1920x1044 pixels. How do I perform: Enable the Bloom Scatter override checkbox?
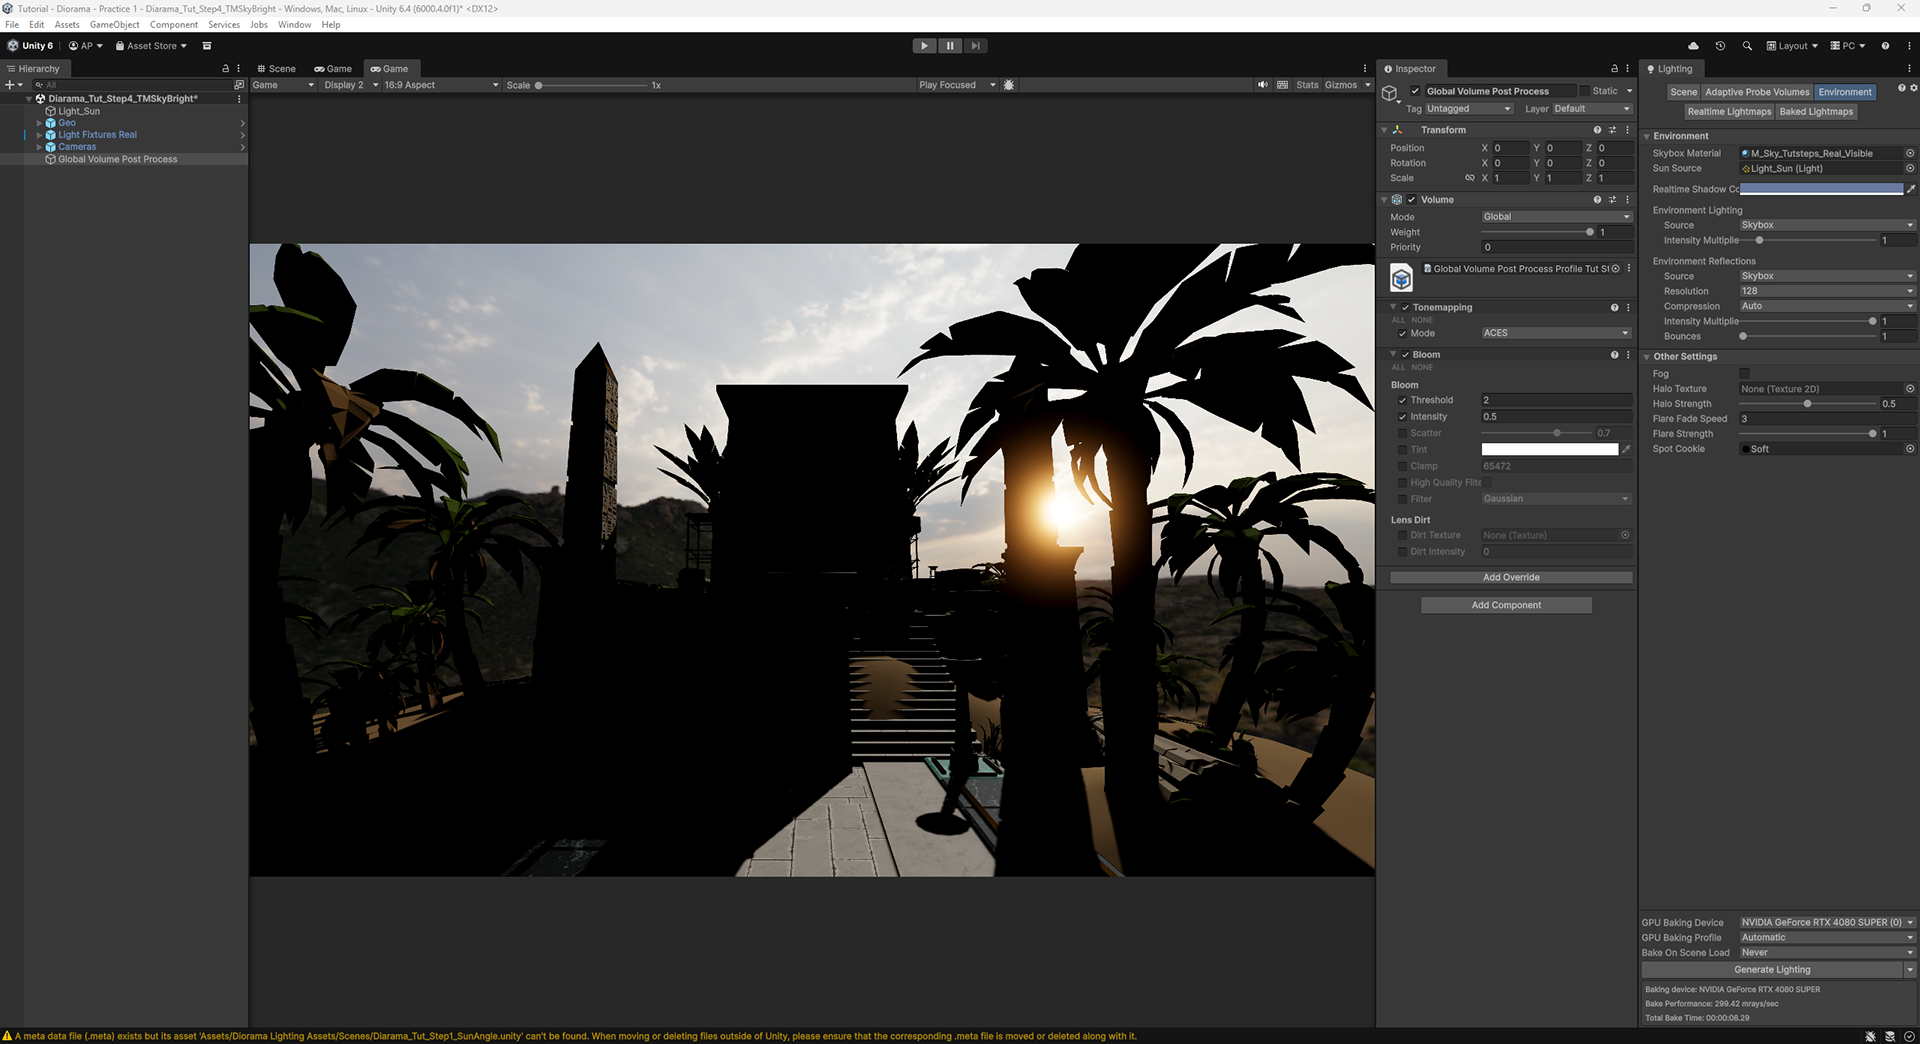pos(1402,433)
